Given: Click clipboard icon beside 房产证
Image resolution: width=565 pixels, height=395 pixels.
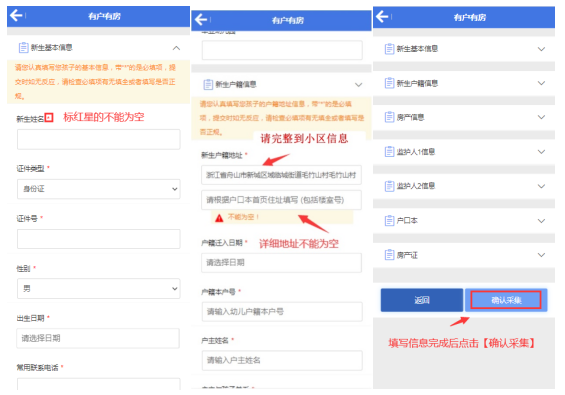Looking at the screenshot, I should [x=389, y=255].
